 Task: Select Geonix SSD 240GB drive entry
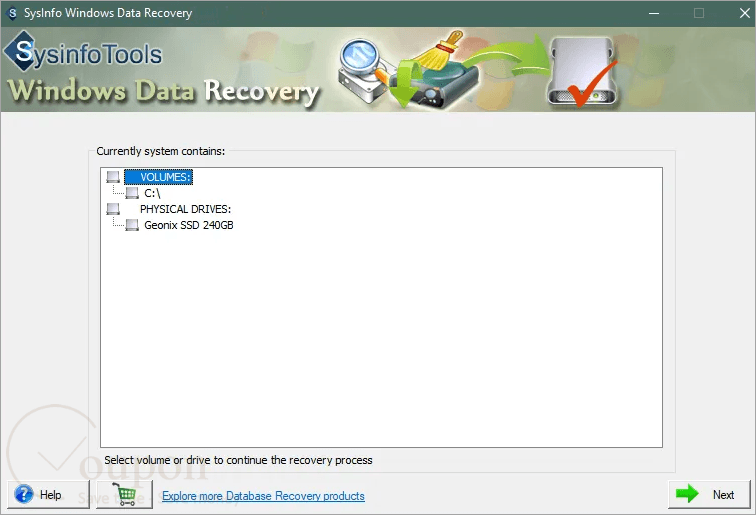(x=189, y=225)
